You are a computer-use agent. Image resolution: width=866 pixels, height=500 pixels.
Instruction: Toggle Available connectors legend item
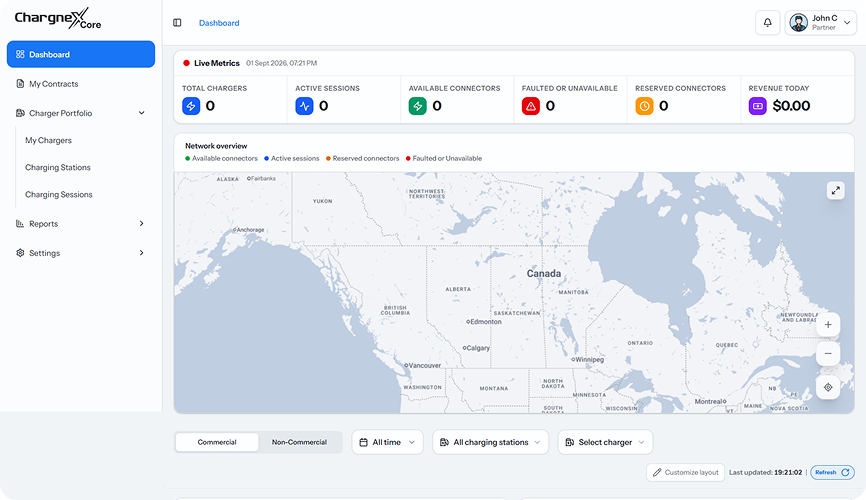[221, 159]
